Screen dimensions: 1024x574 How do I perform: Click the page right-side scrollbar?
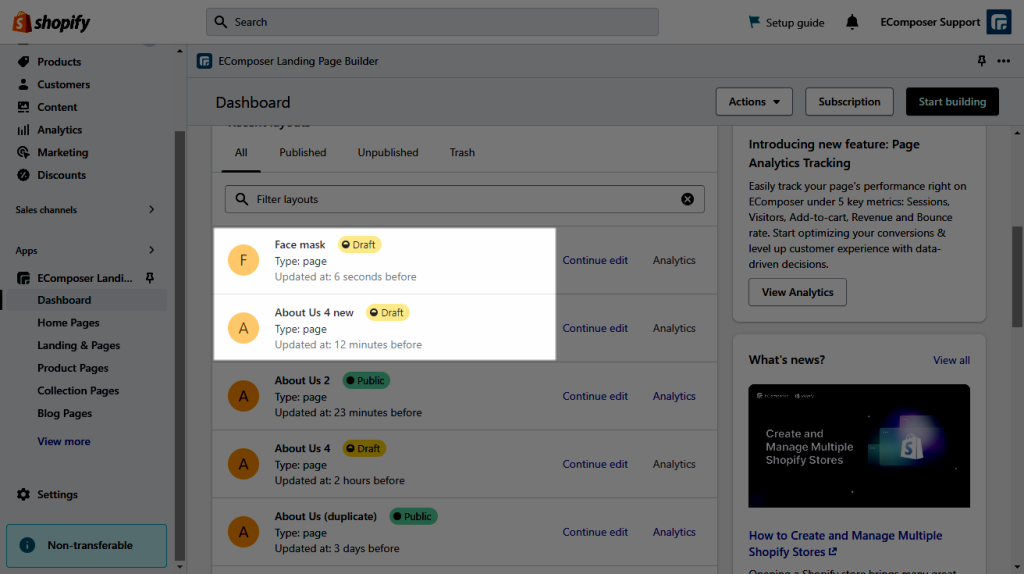[1017, 277]
